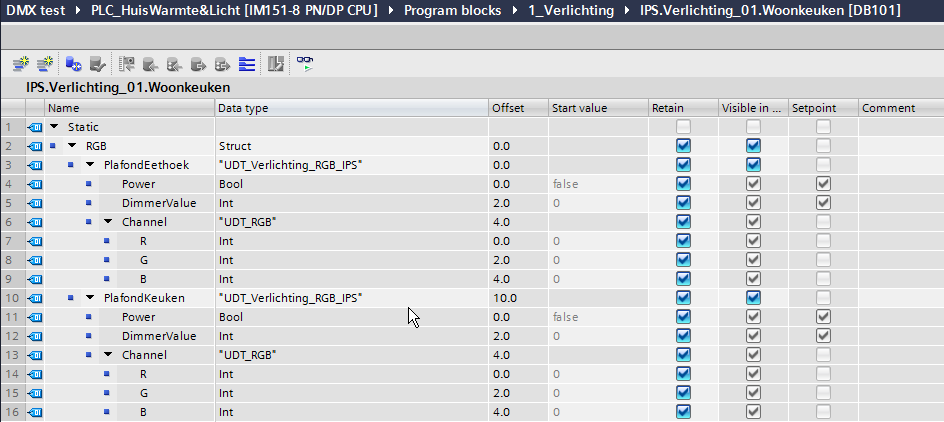Toggle Visible checkbox for PlafondKeuken row 10
Screen dimensions: 944x422
(753, 297)
